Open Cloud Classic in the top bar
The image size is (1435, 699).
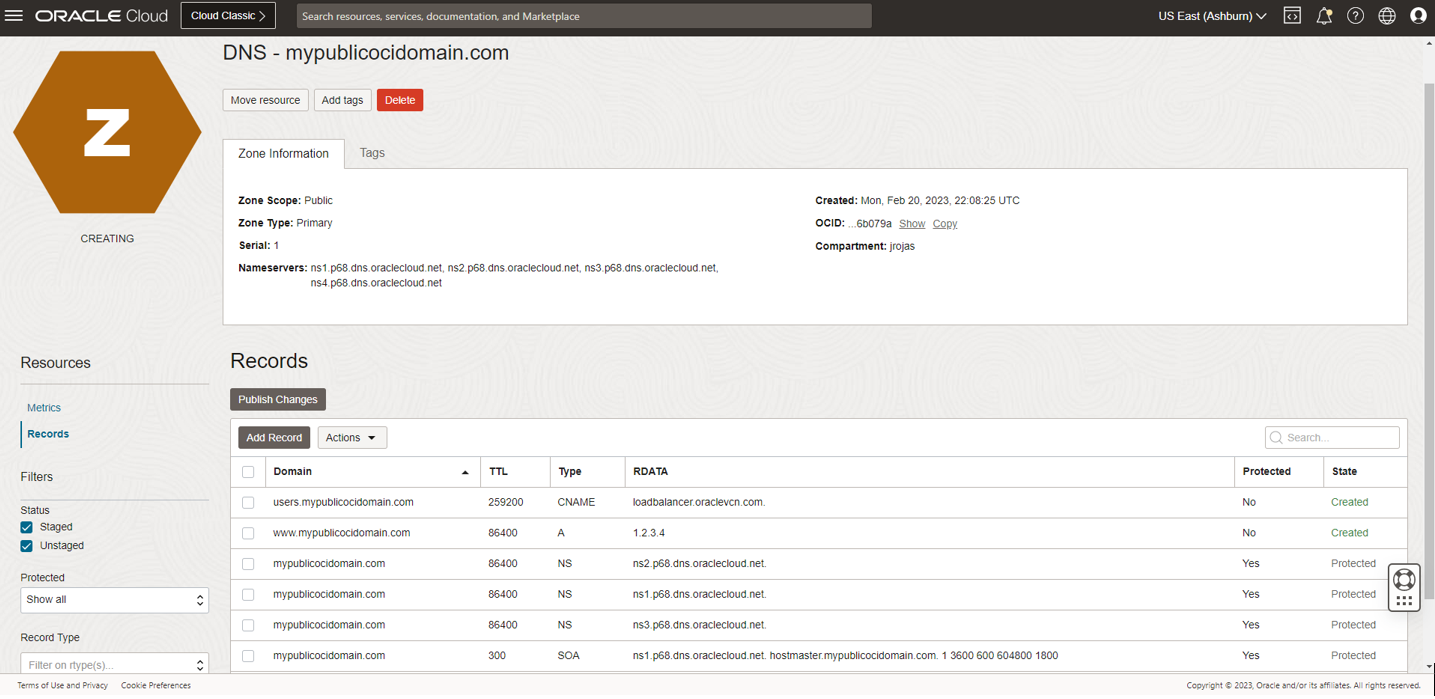pyautogui.click(x=227, y=15)
